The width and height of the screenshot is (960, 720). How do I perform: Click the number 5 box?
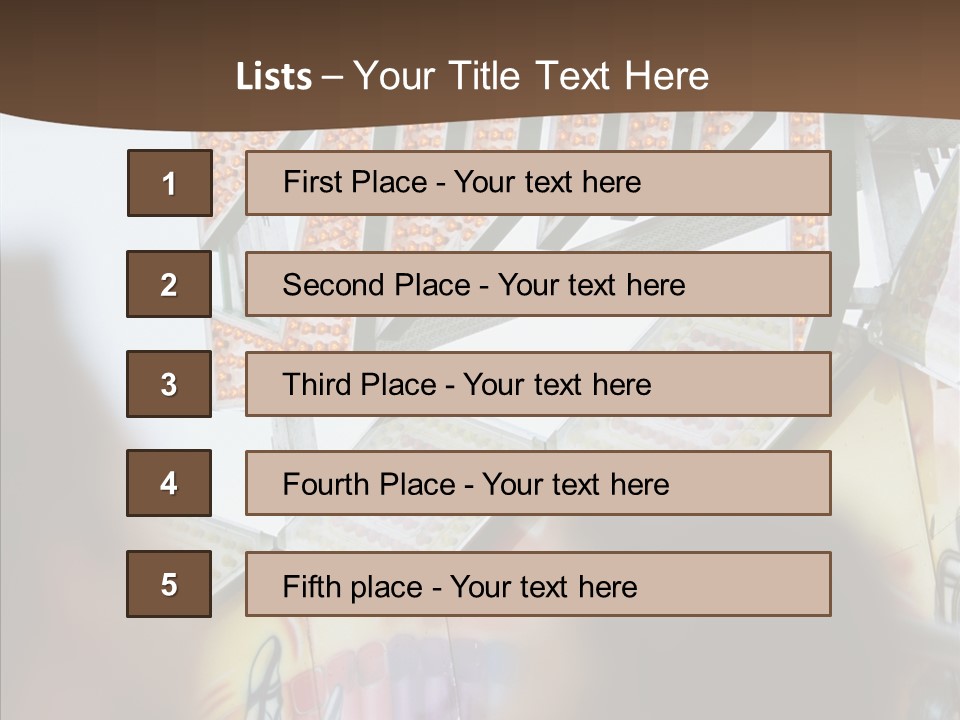point(169,584)
